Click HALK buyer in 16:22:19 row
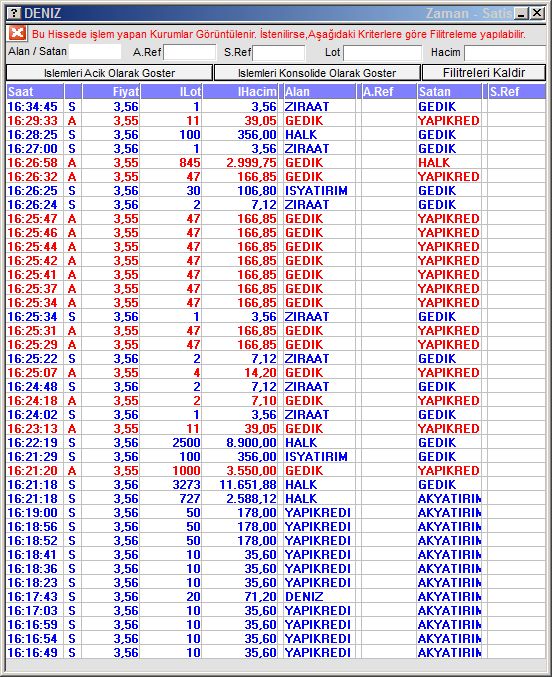 click(301, 443)
